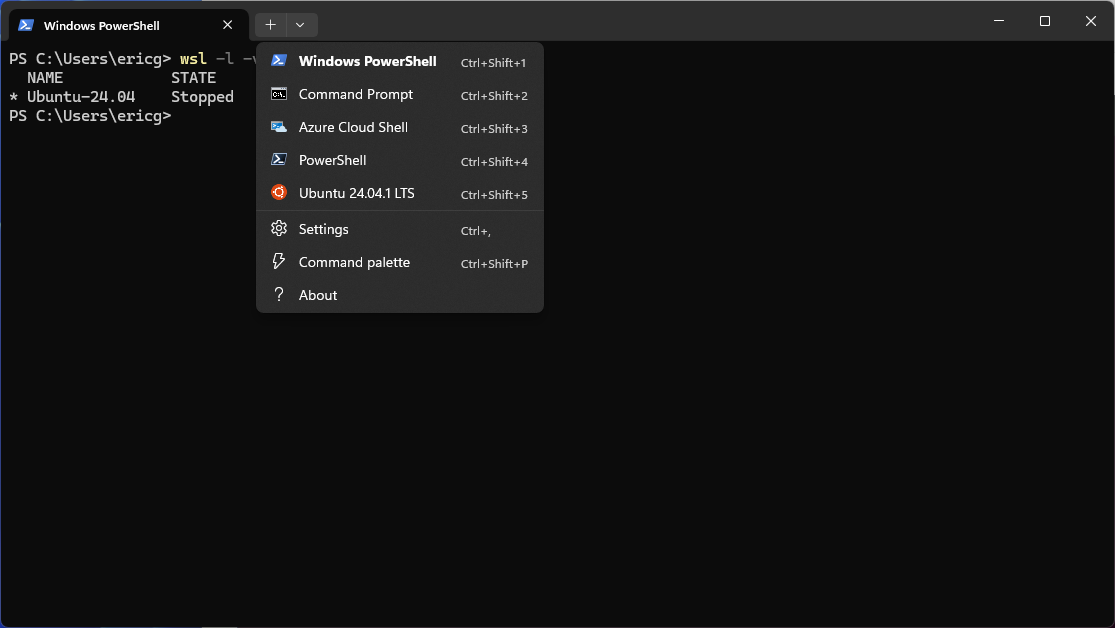The width and height of the screenshot is (1115, 628).
Task: Click the Azure Cloud Shell cloud icon
Action: 279,127
